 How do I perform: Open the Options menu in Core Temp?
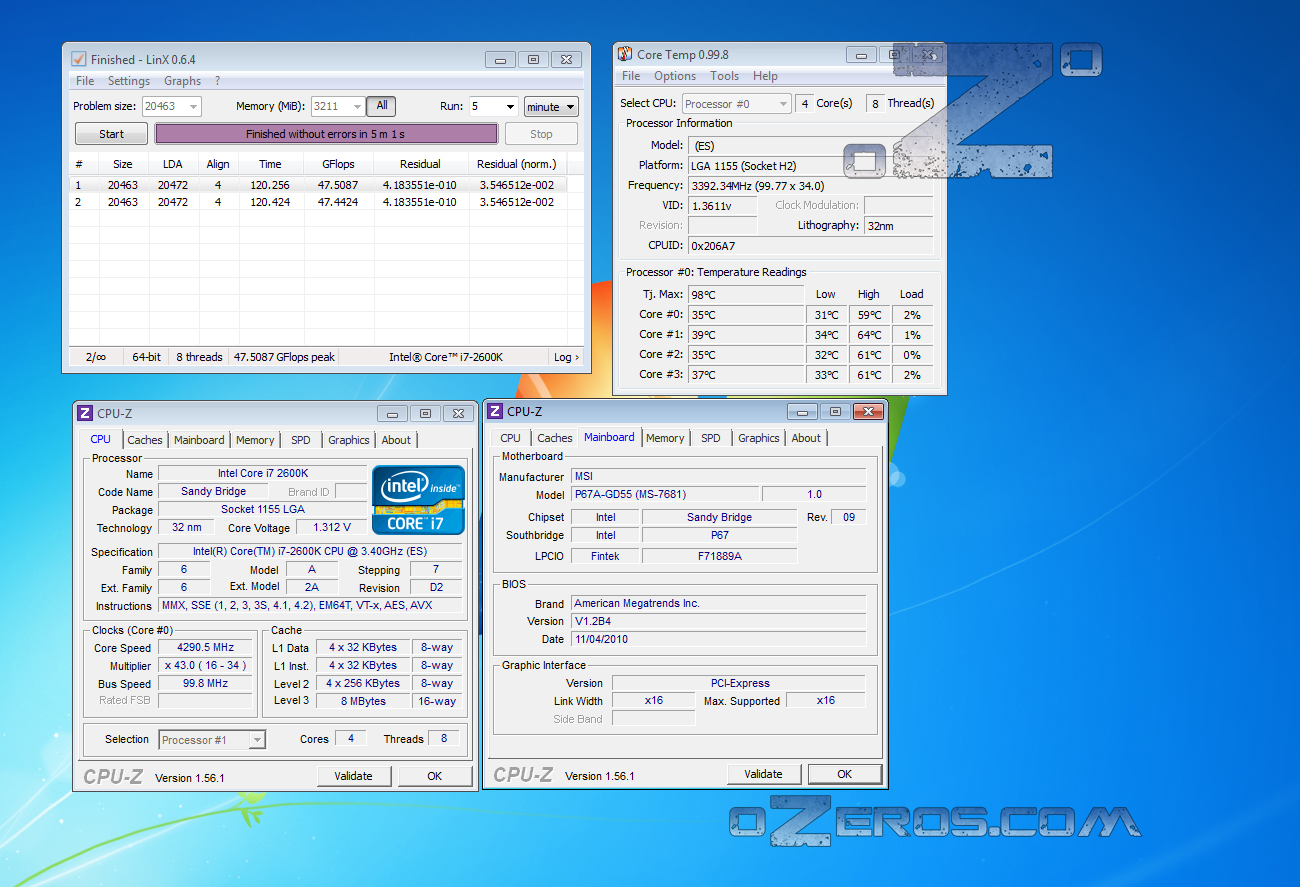pos(675,76)
